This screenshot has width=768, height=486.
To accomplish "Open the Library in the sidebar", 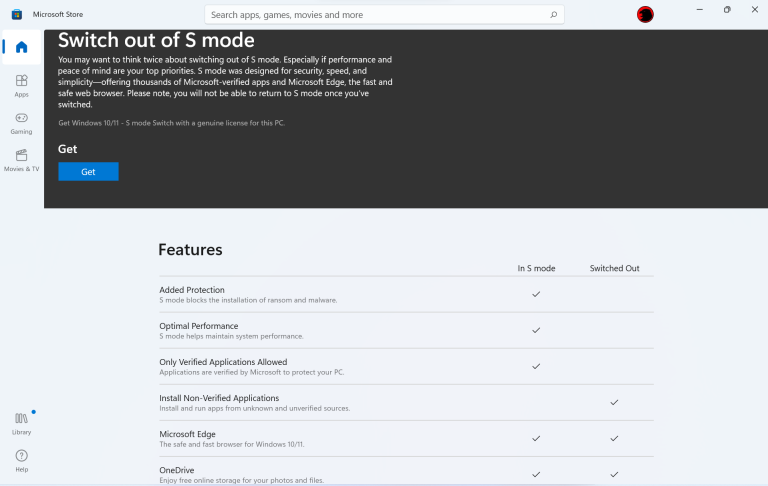I will (x=21, y=422).
